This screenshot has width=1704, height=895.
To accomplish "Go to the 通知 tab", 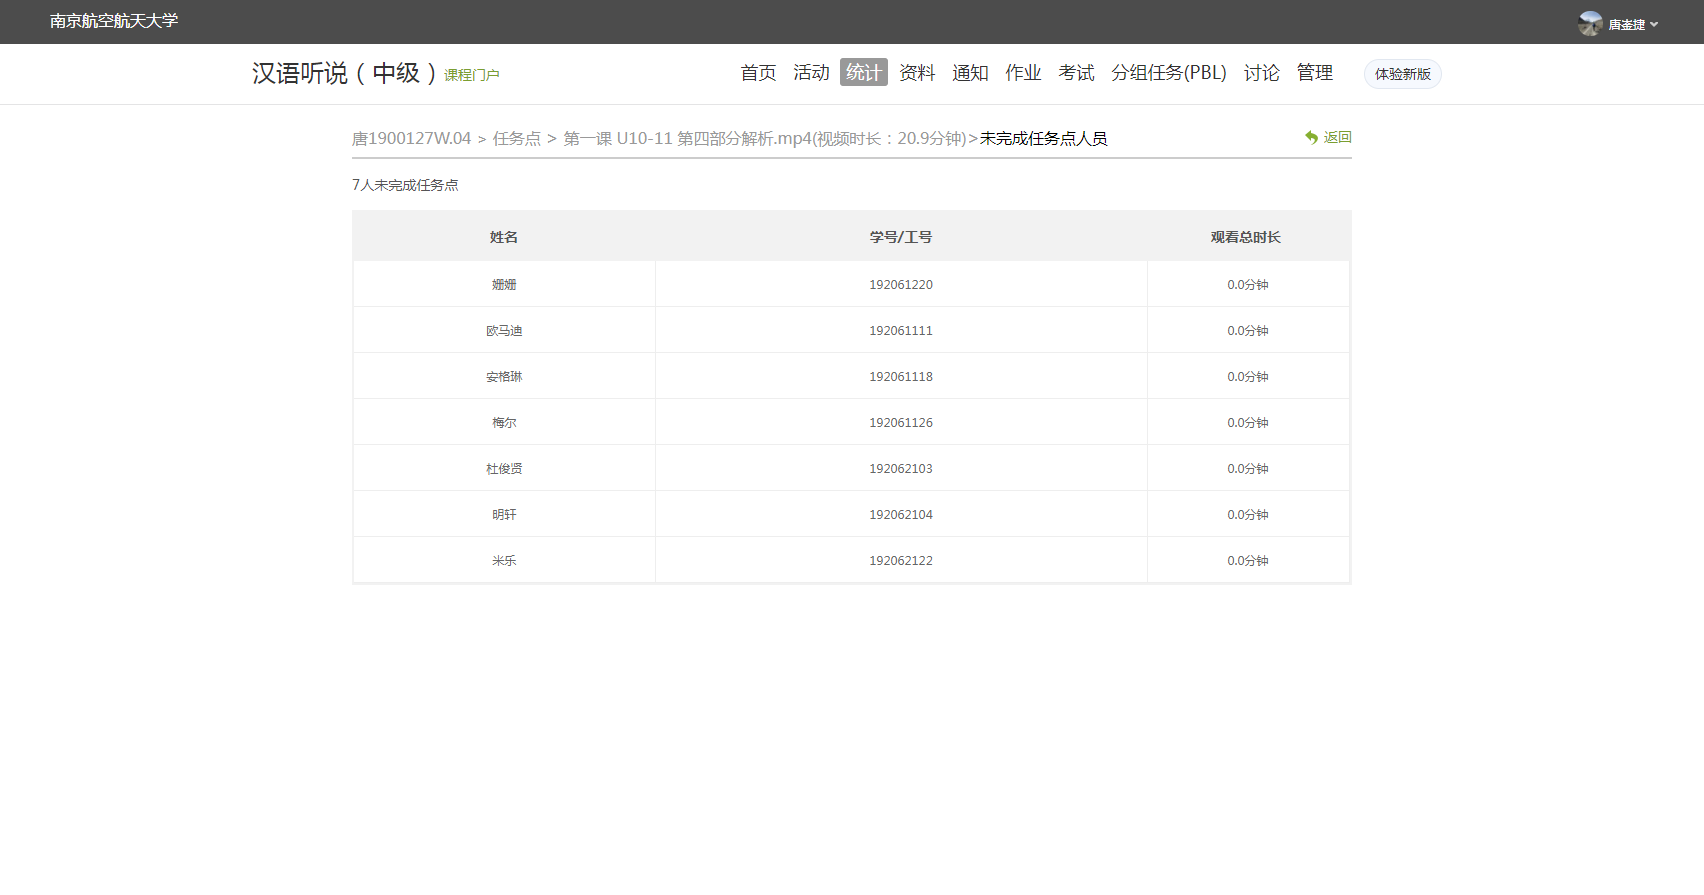I will [970, 73].
